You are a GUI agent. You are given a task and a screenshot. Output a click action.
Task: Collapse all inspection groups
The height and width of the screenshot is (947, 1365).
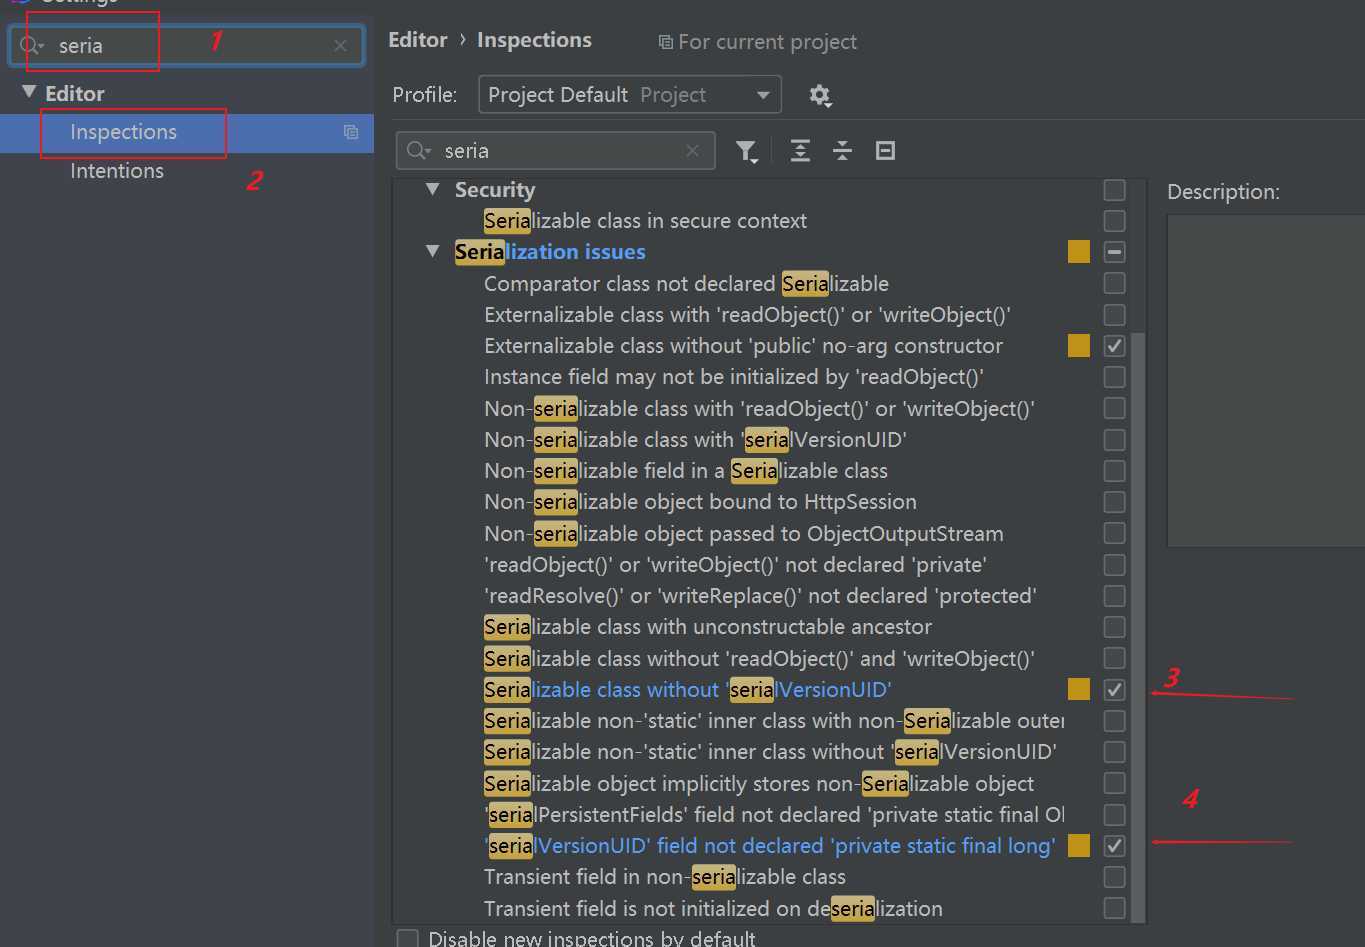842,151
